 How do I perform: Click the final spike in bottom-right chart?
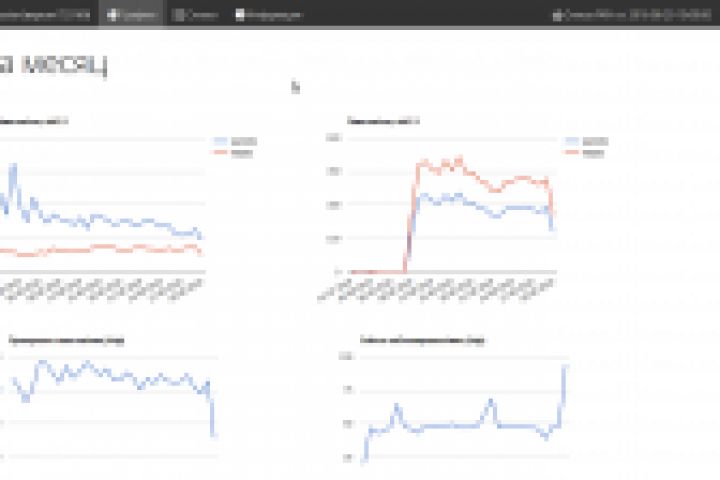(x=565, y=367)
